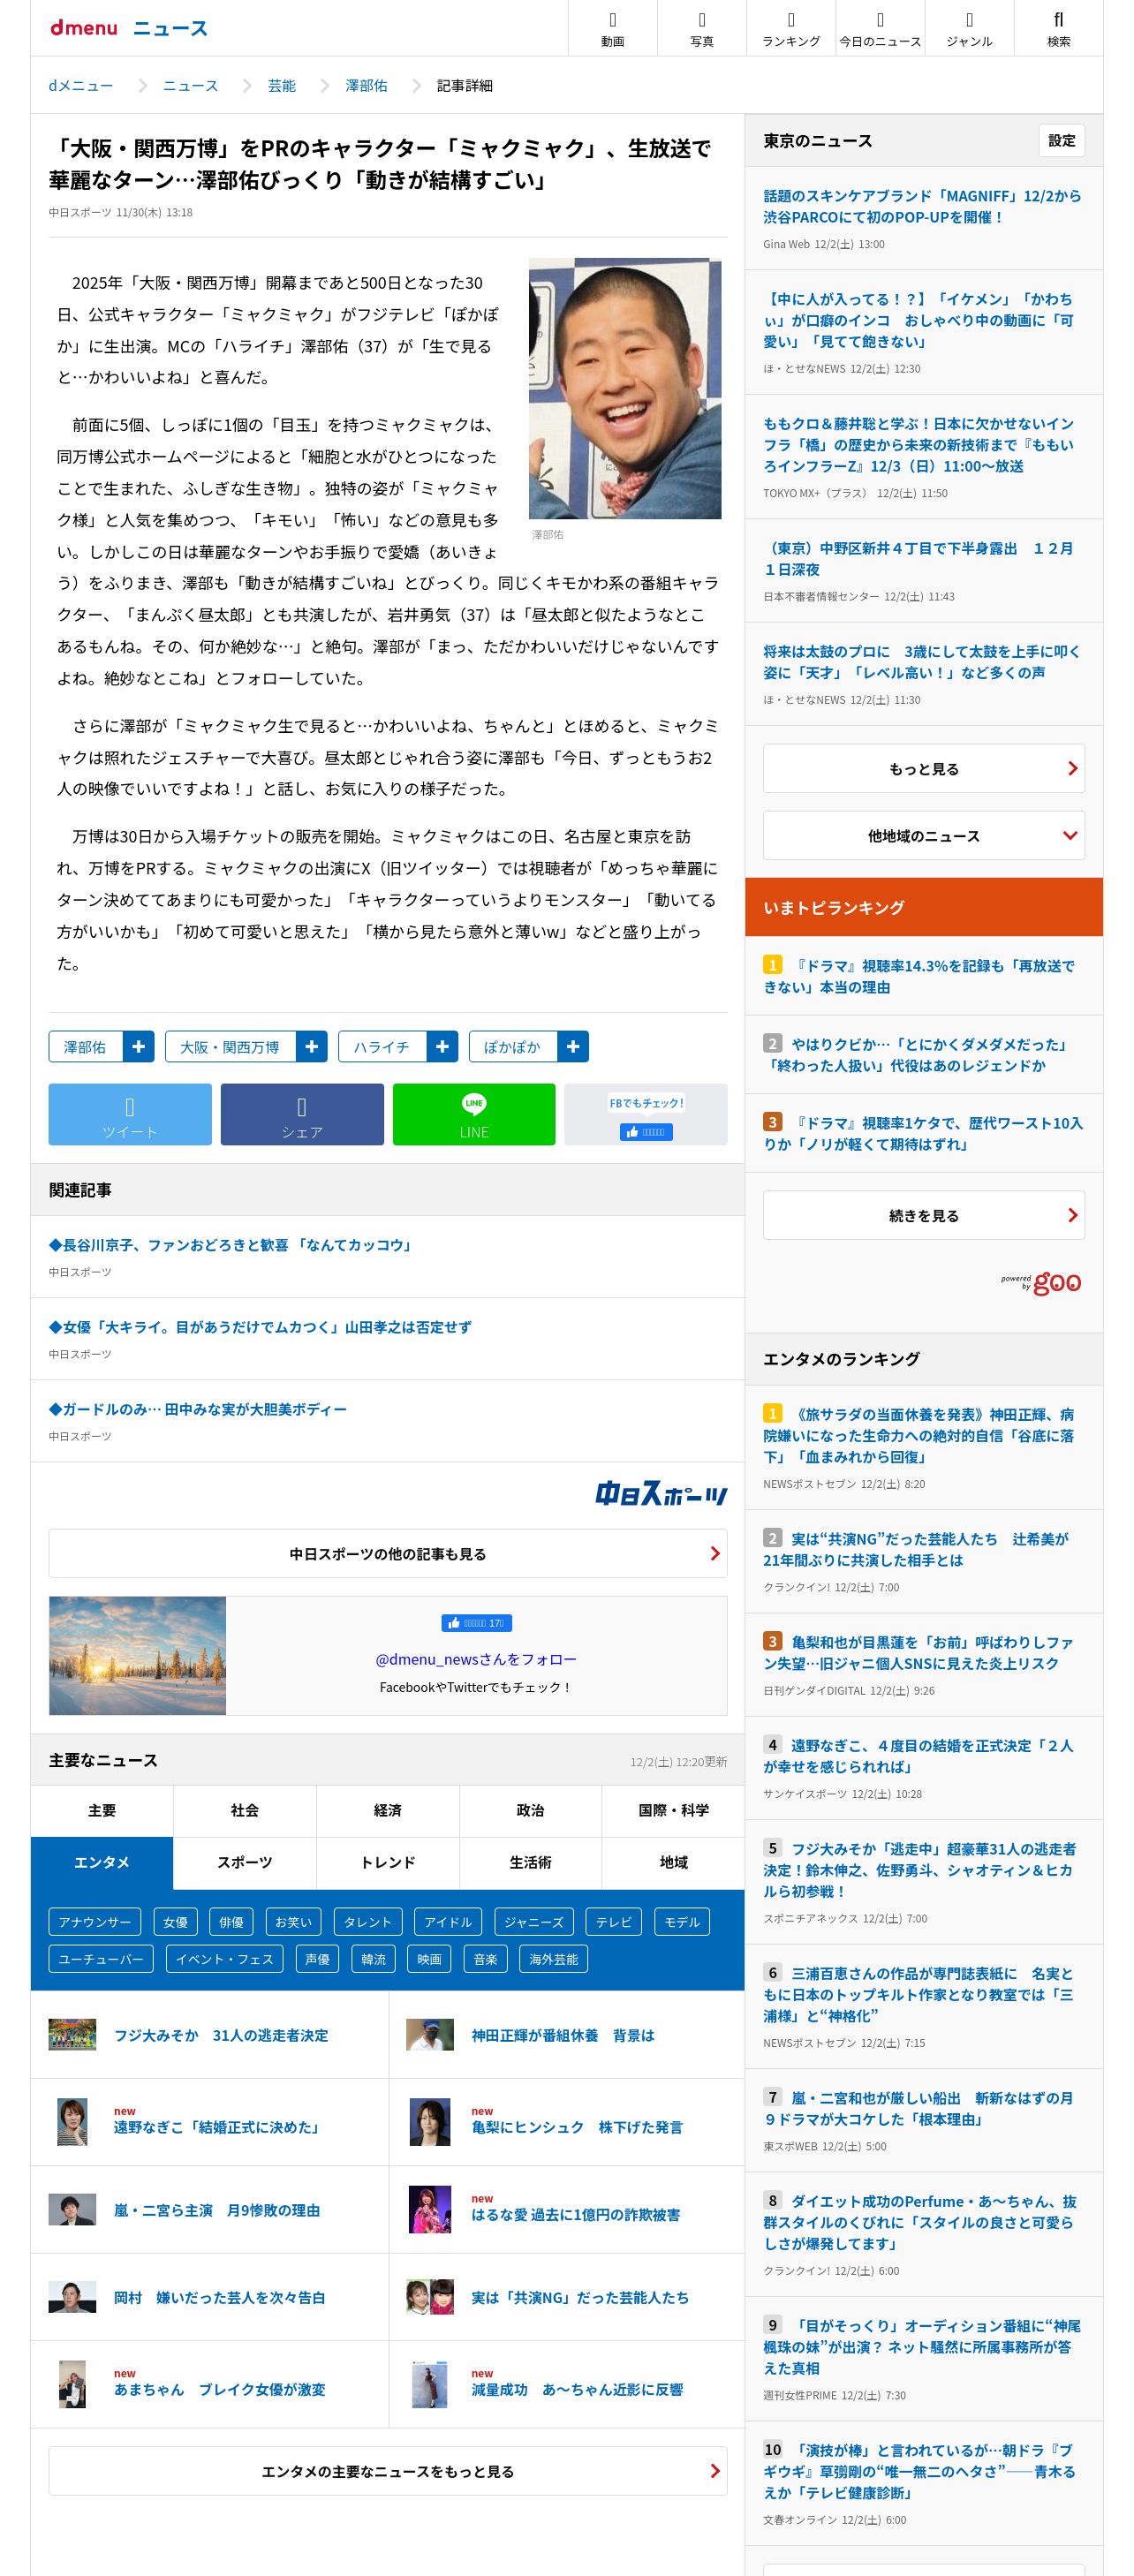Open the 動画 video section icon
Viewport: 1134px width, 2576px height.
612,28
